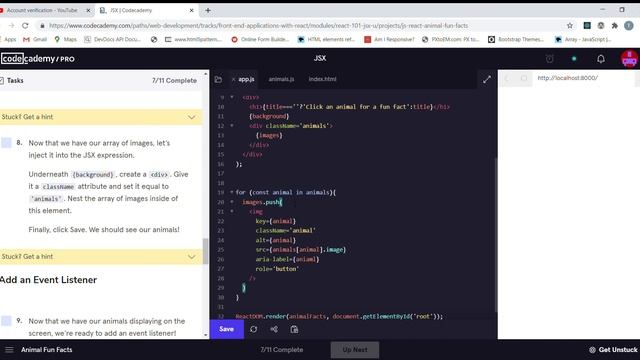Switch to the app.js tab
Viewport: 640px width, 360px height.
(246, 79)
